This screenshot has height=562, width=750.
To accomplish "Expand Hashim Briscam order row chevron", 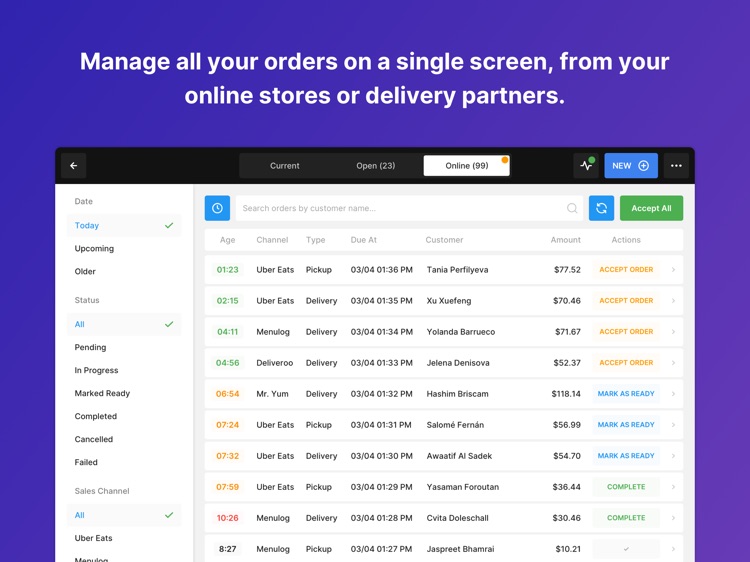I will 673,394.
